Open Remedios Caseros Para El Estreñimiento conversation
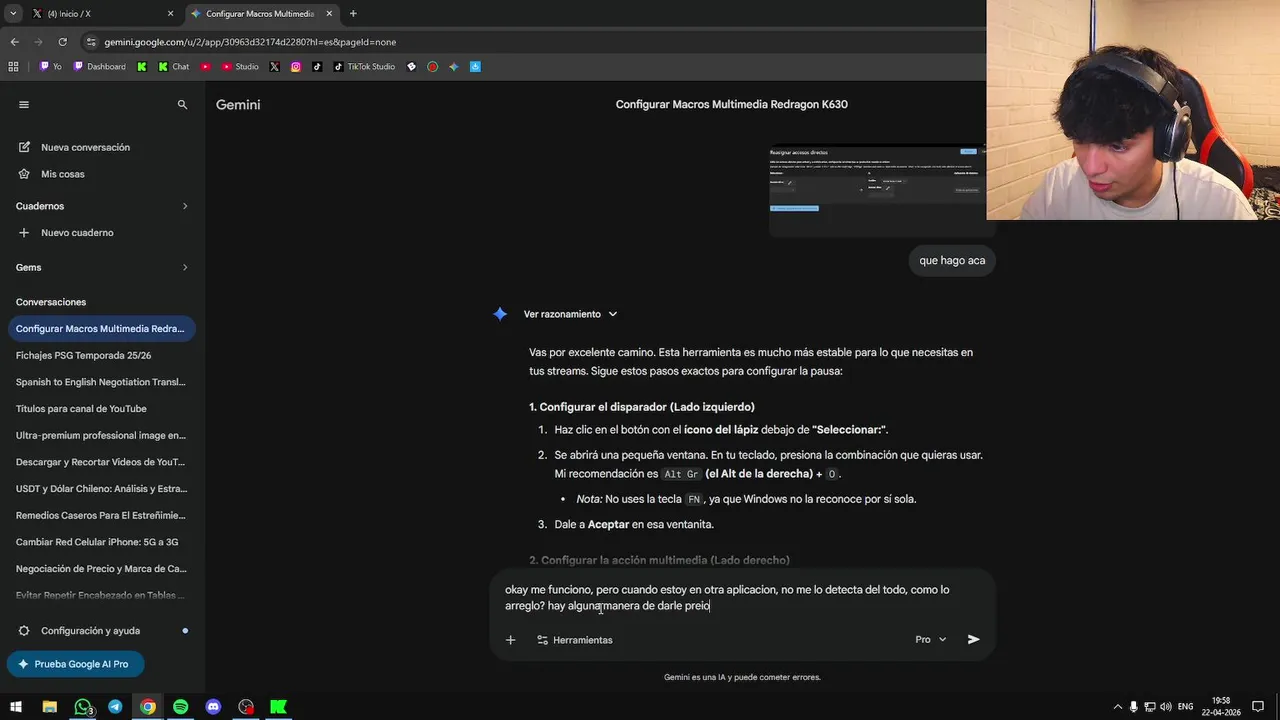 101,515
